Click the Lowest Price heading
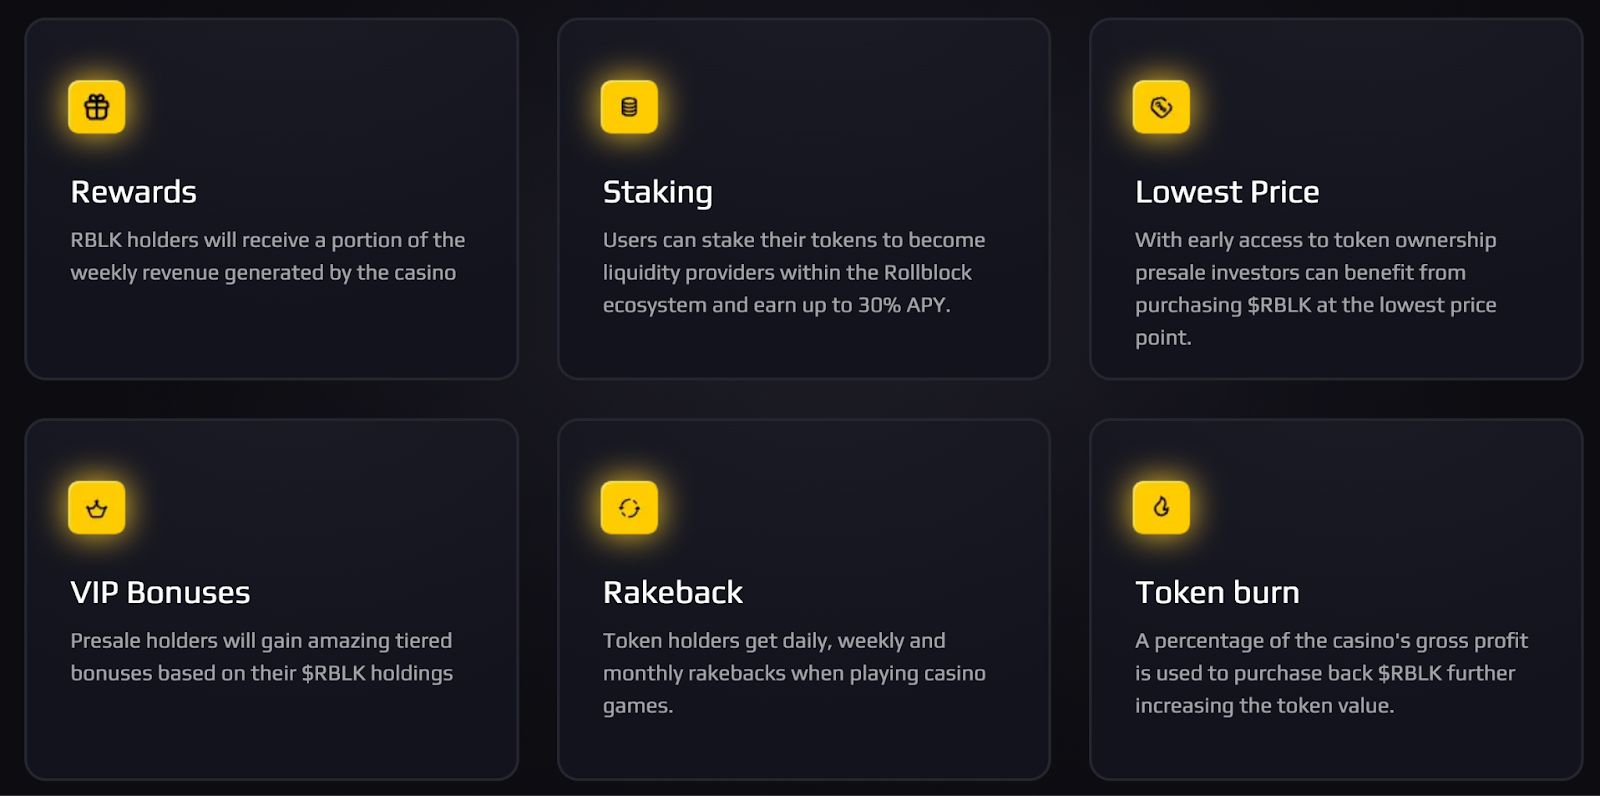This screenshot has height=796, width=1600. pos(1227,192)
